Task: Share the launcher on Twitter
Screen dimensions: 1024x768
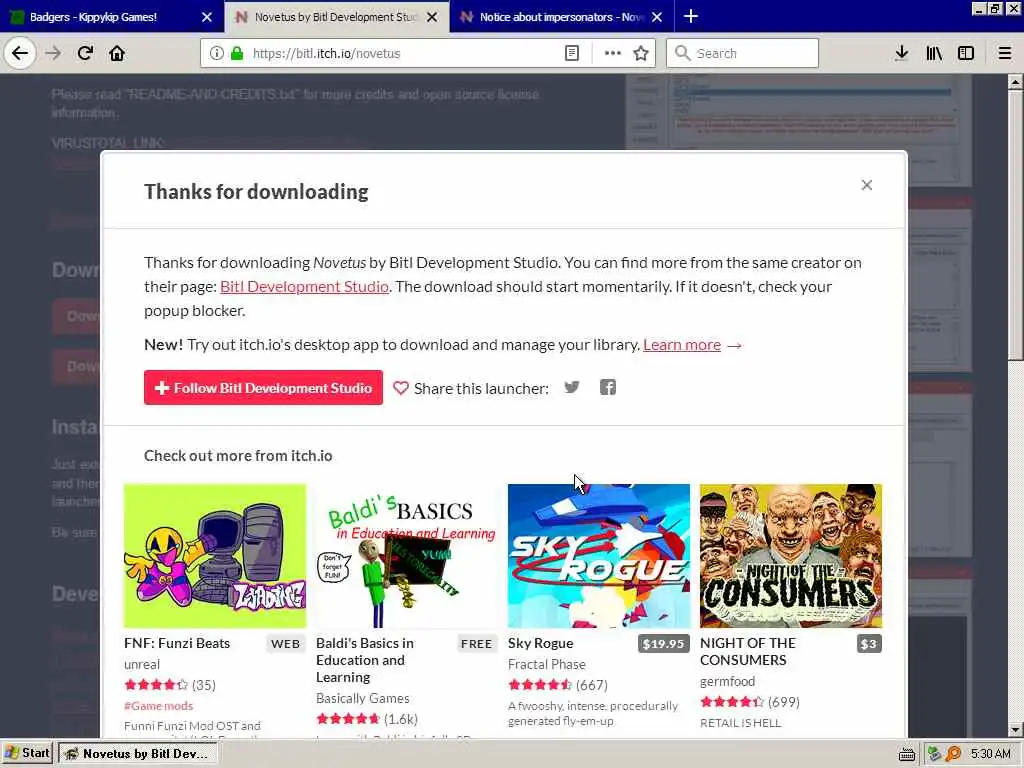Action: click(571, 387)
